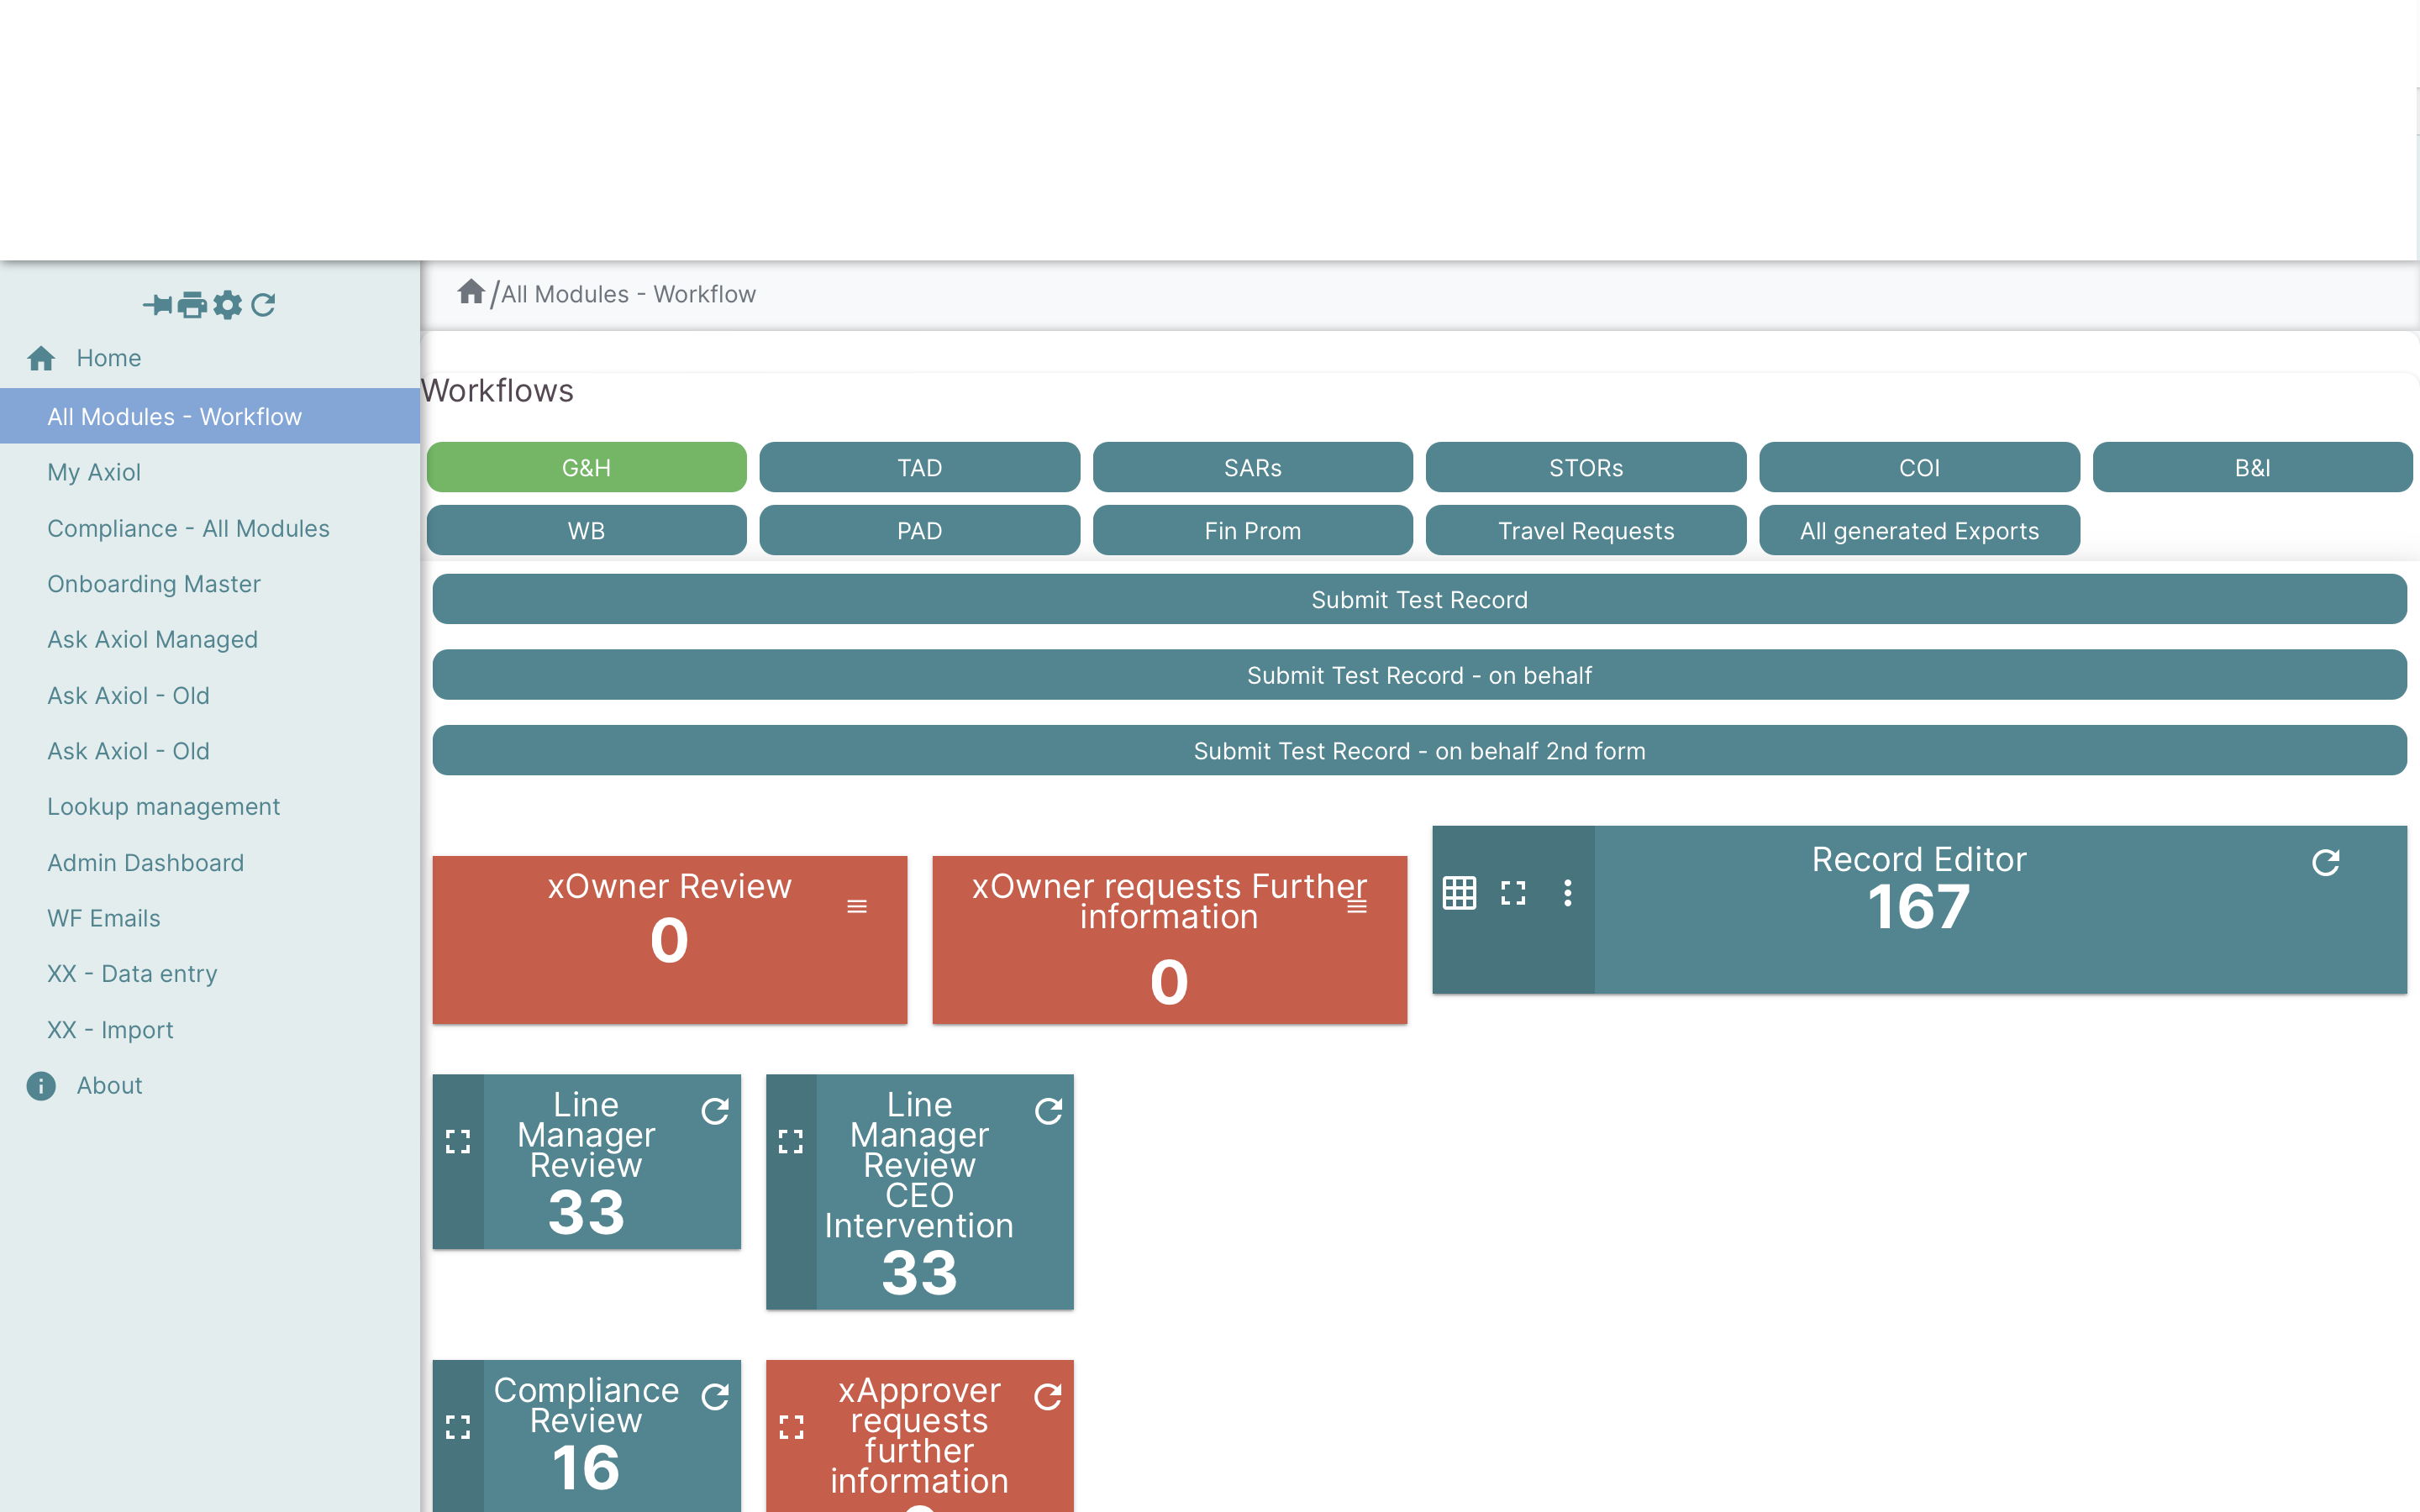Viewport: 2420px width, 1512px height.
Task: Expand Record Editor tile to fullscreen
Action: click(1513, 893)
